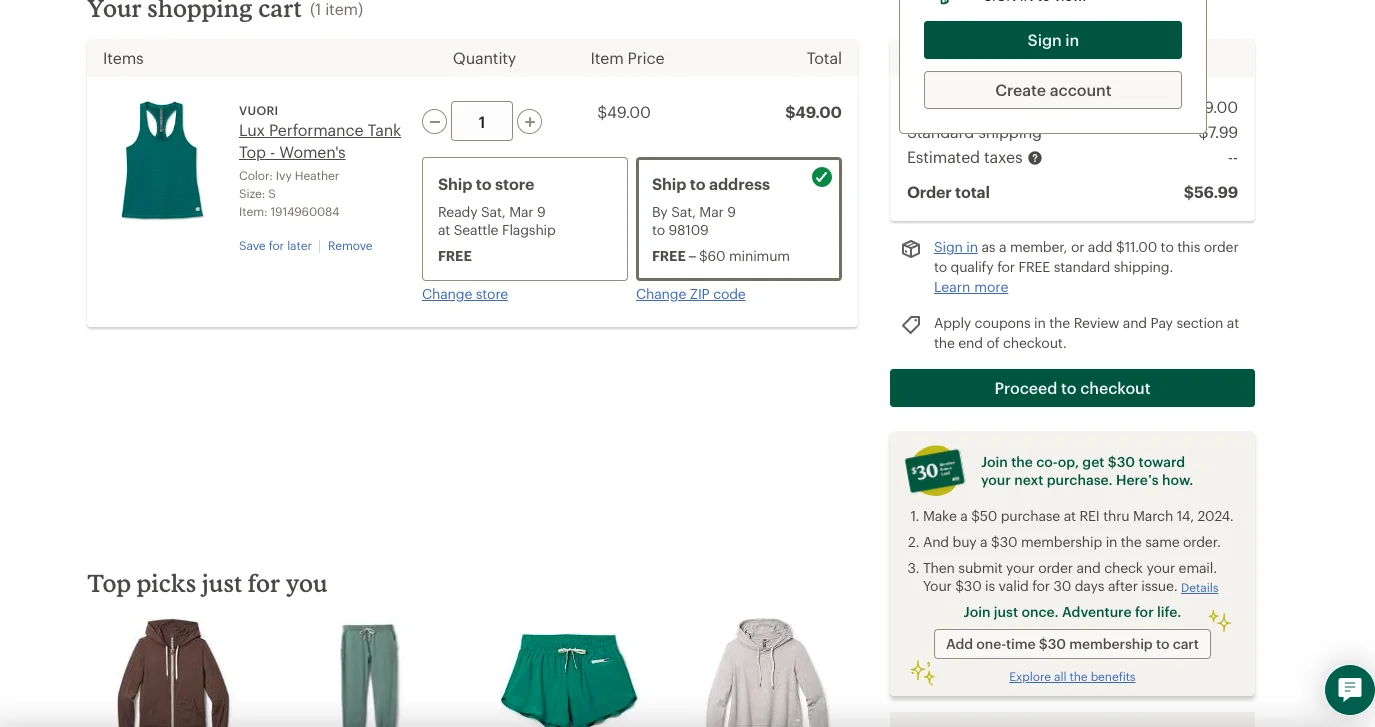Select the Ship to address option
Viewport: 1375px width, 727px height.
coord(739,219)
